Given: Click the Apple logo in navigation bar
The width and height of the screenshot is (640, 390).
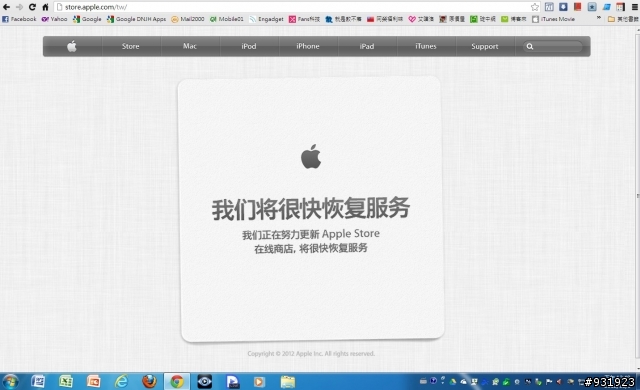Looking at the screenshot, I should click(72, 46).
